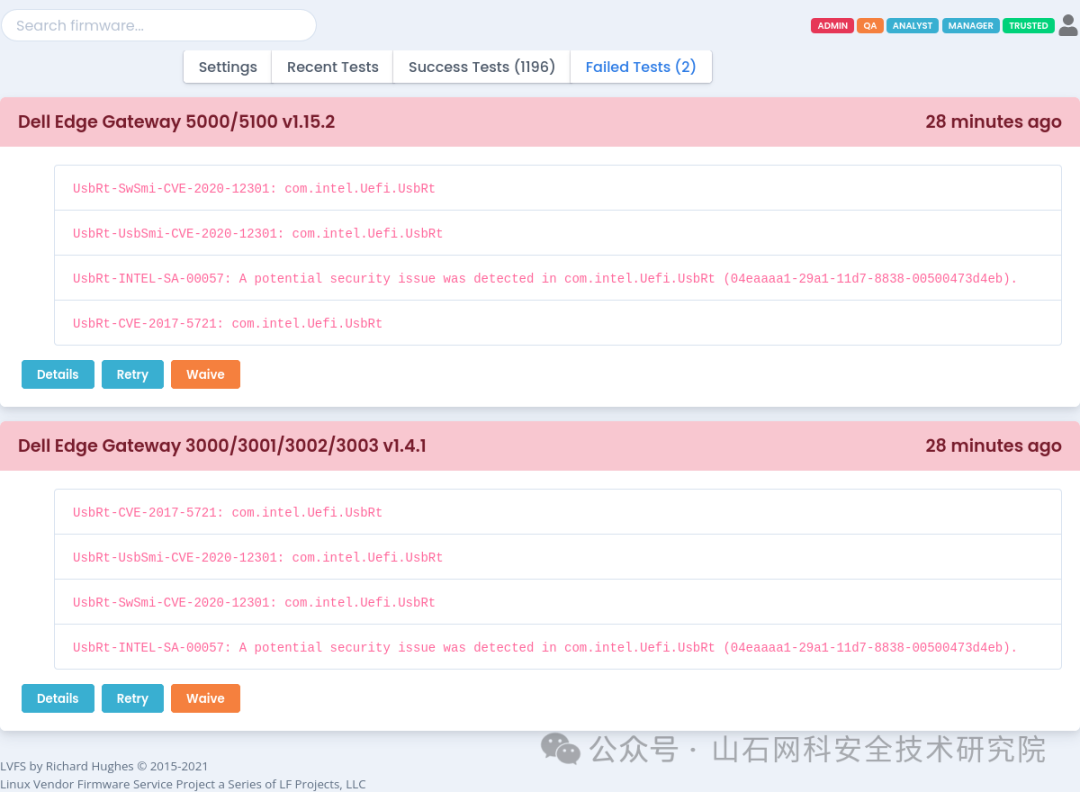Screen dimensions: 1080x792
Task: Select UsbRt-CVE-2017-5721 row under Gateway 3000 series
Action: (x=558, y=512)
